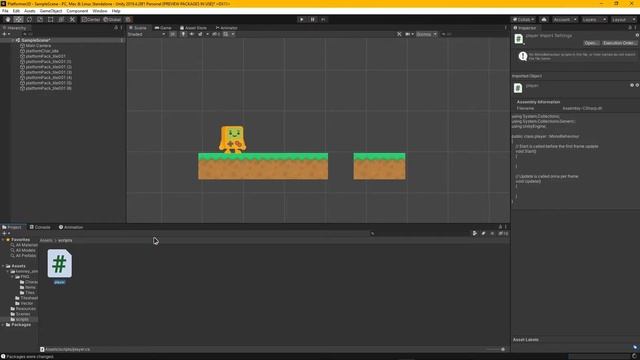Open the Component menu
The height and width of the screenshot is (360, 640).
coord(77,11)
